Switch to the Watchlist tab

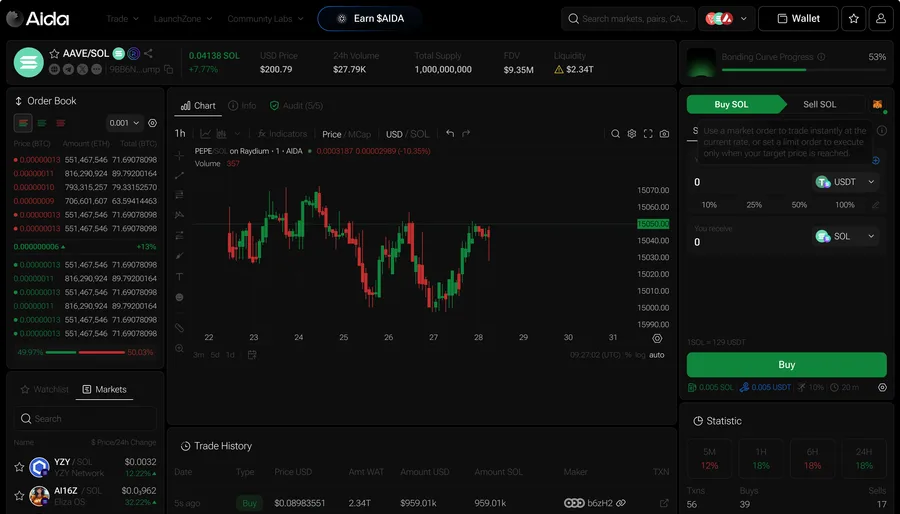pos(45,390)
